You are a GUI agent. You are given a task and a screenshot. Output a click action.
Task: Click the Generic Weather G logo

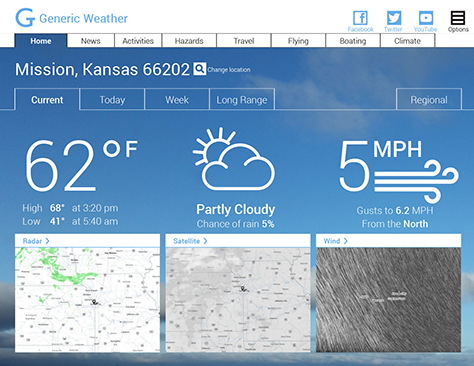pyautogui.click(x=25, y=18)
